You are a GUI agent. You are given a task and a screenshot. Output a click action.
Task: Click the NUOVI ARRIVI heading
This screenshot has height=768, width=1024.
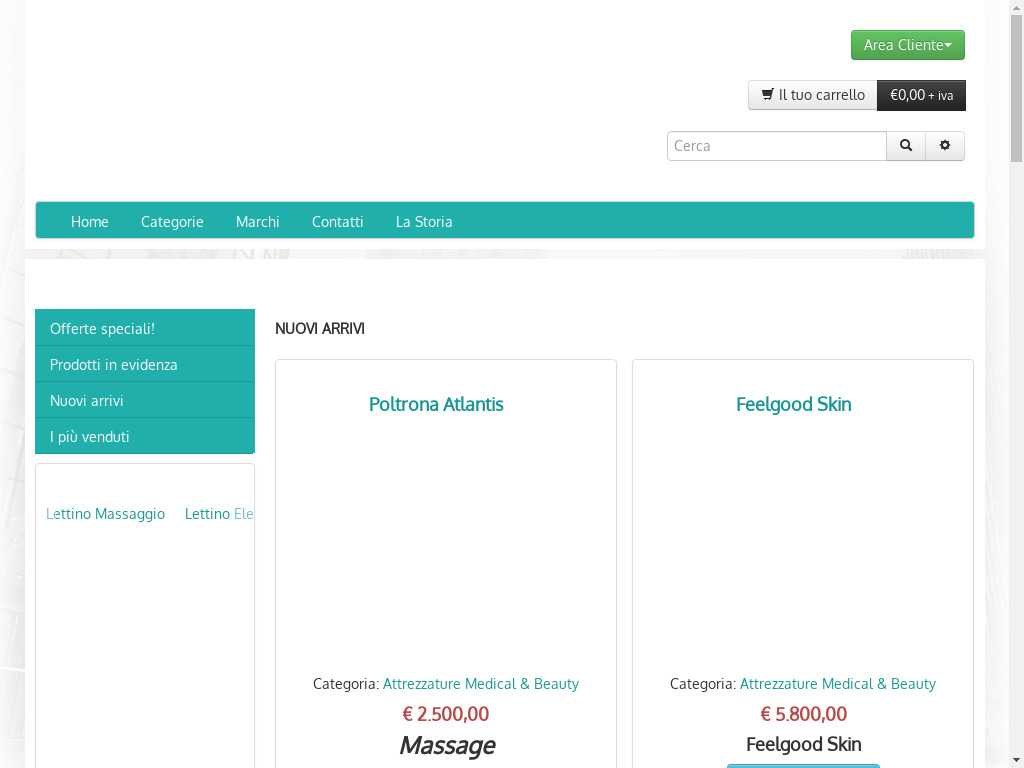pos(320,328)
